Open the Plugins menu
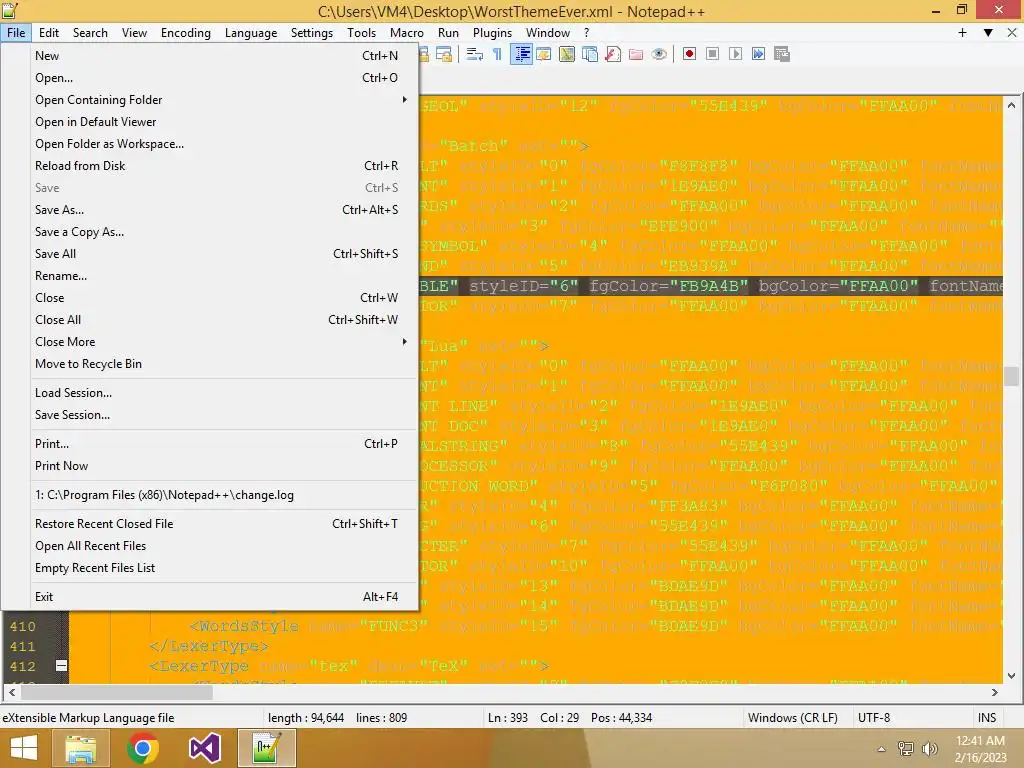1024x768 pixels. 492,33
